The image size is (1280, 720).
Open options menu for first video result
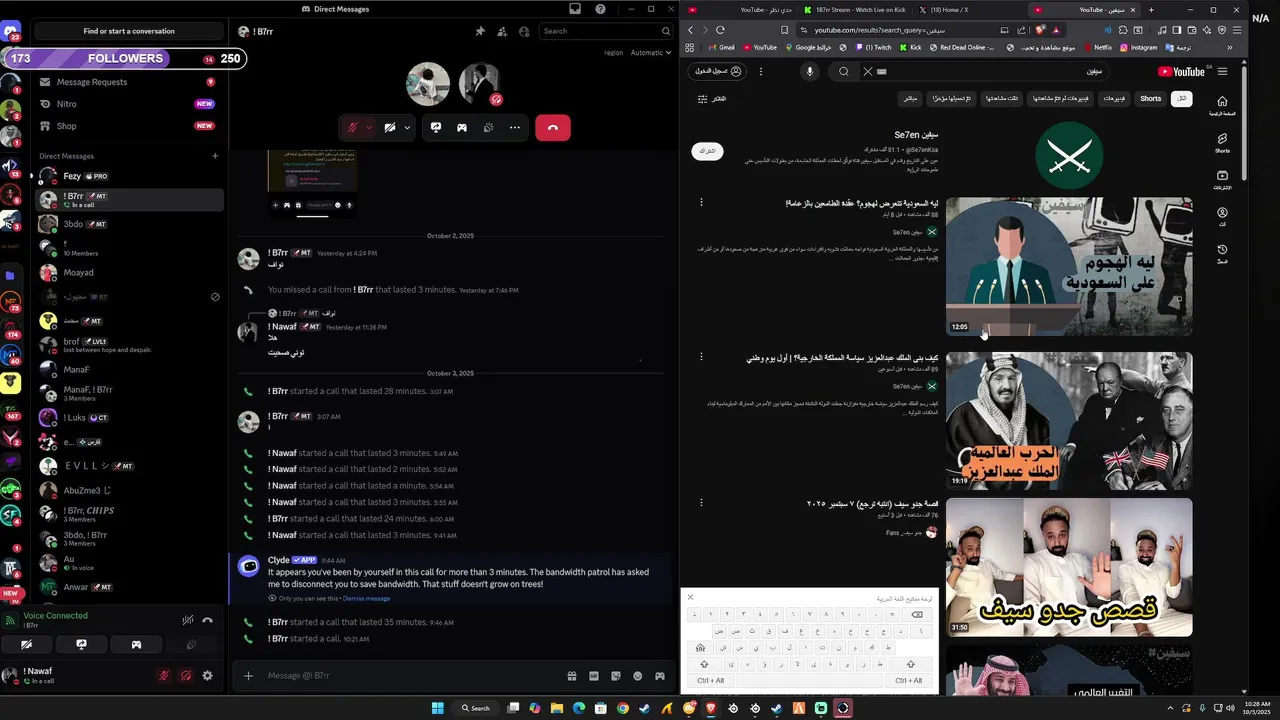tap(701, 202)
